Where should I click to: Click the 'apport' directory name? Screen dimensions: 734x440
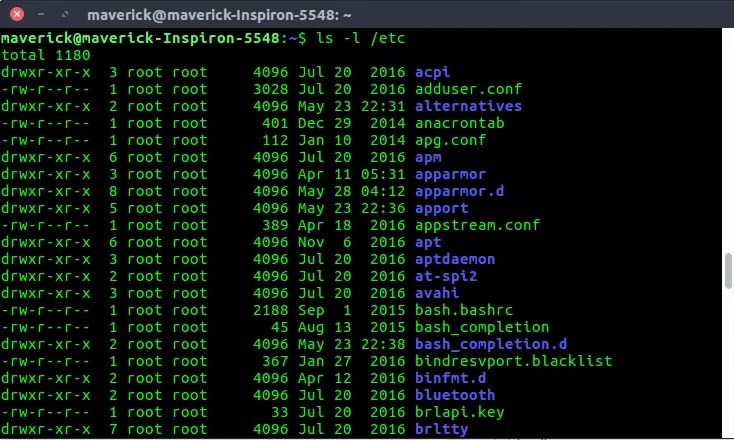pos(442,208)
